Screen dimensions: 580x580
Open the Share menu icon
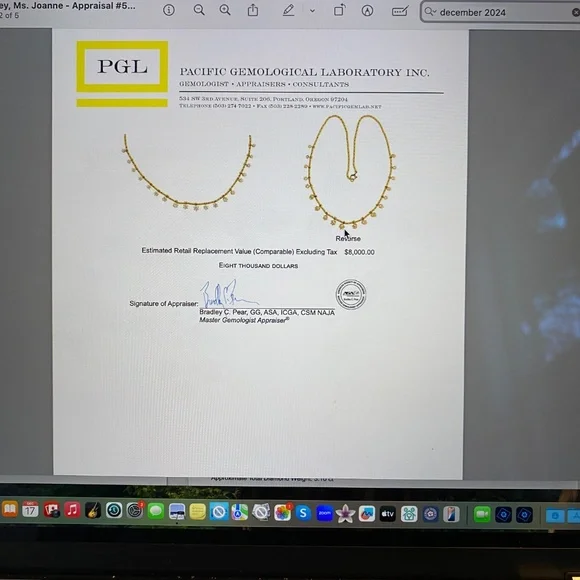[253, 10]
